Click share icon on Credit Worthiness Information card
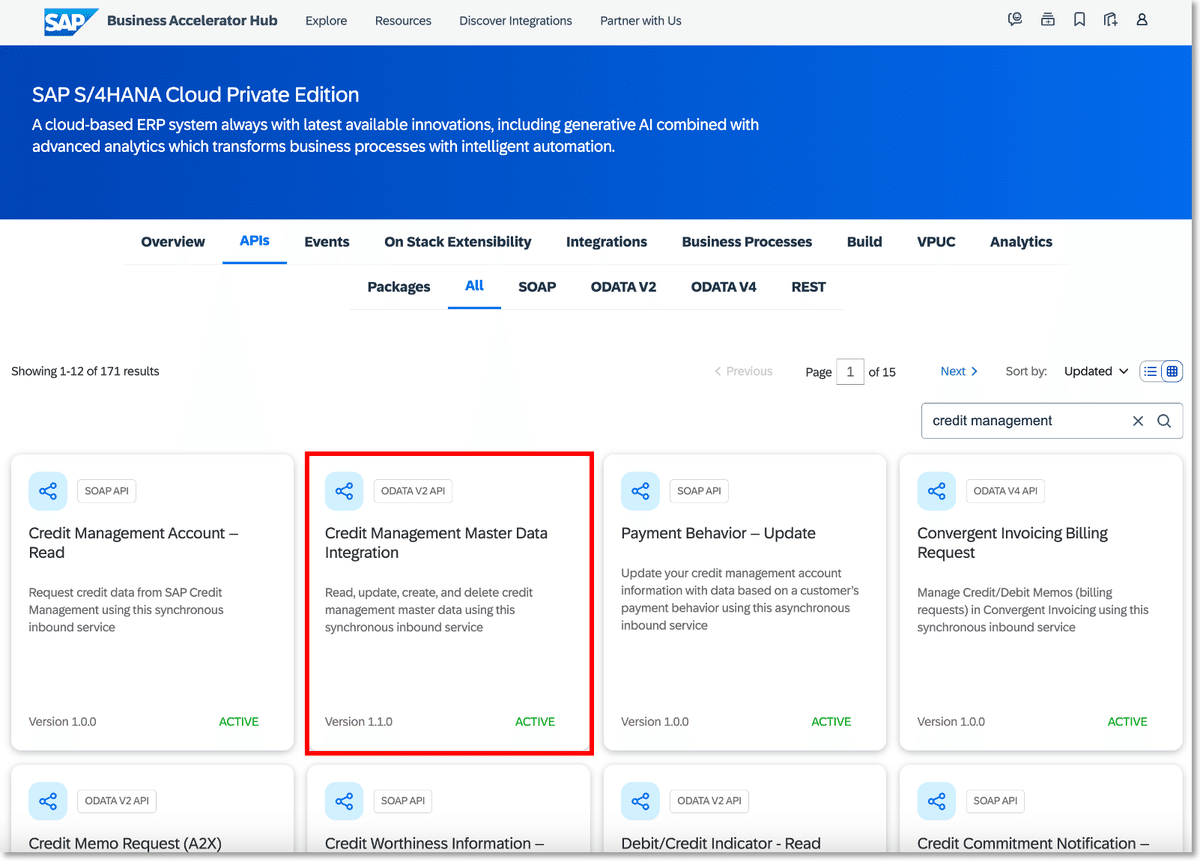Viewport: 1200px width, 861px height. pyautogui.click(x=344, y=801)
